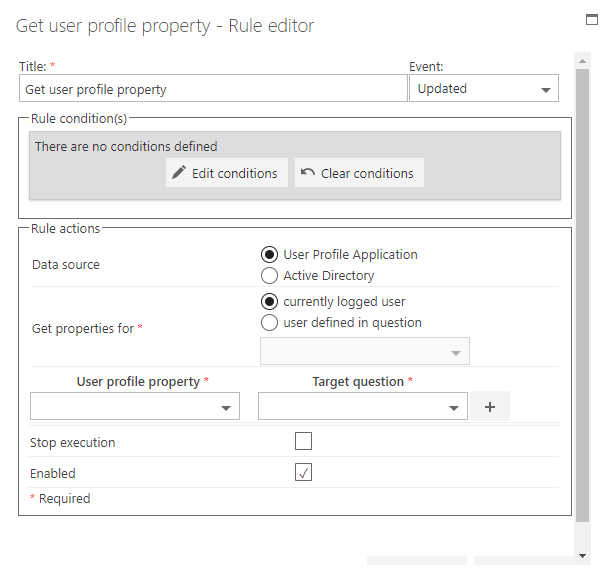Click the 'Event:' label
Screen dimensions: 604x582
tap(426, 67)
